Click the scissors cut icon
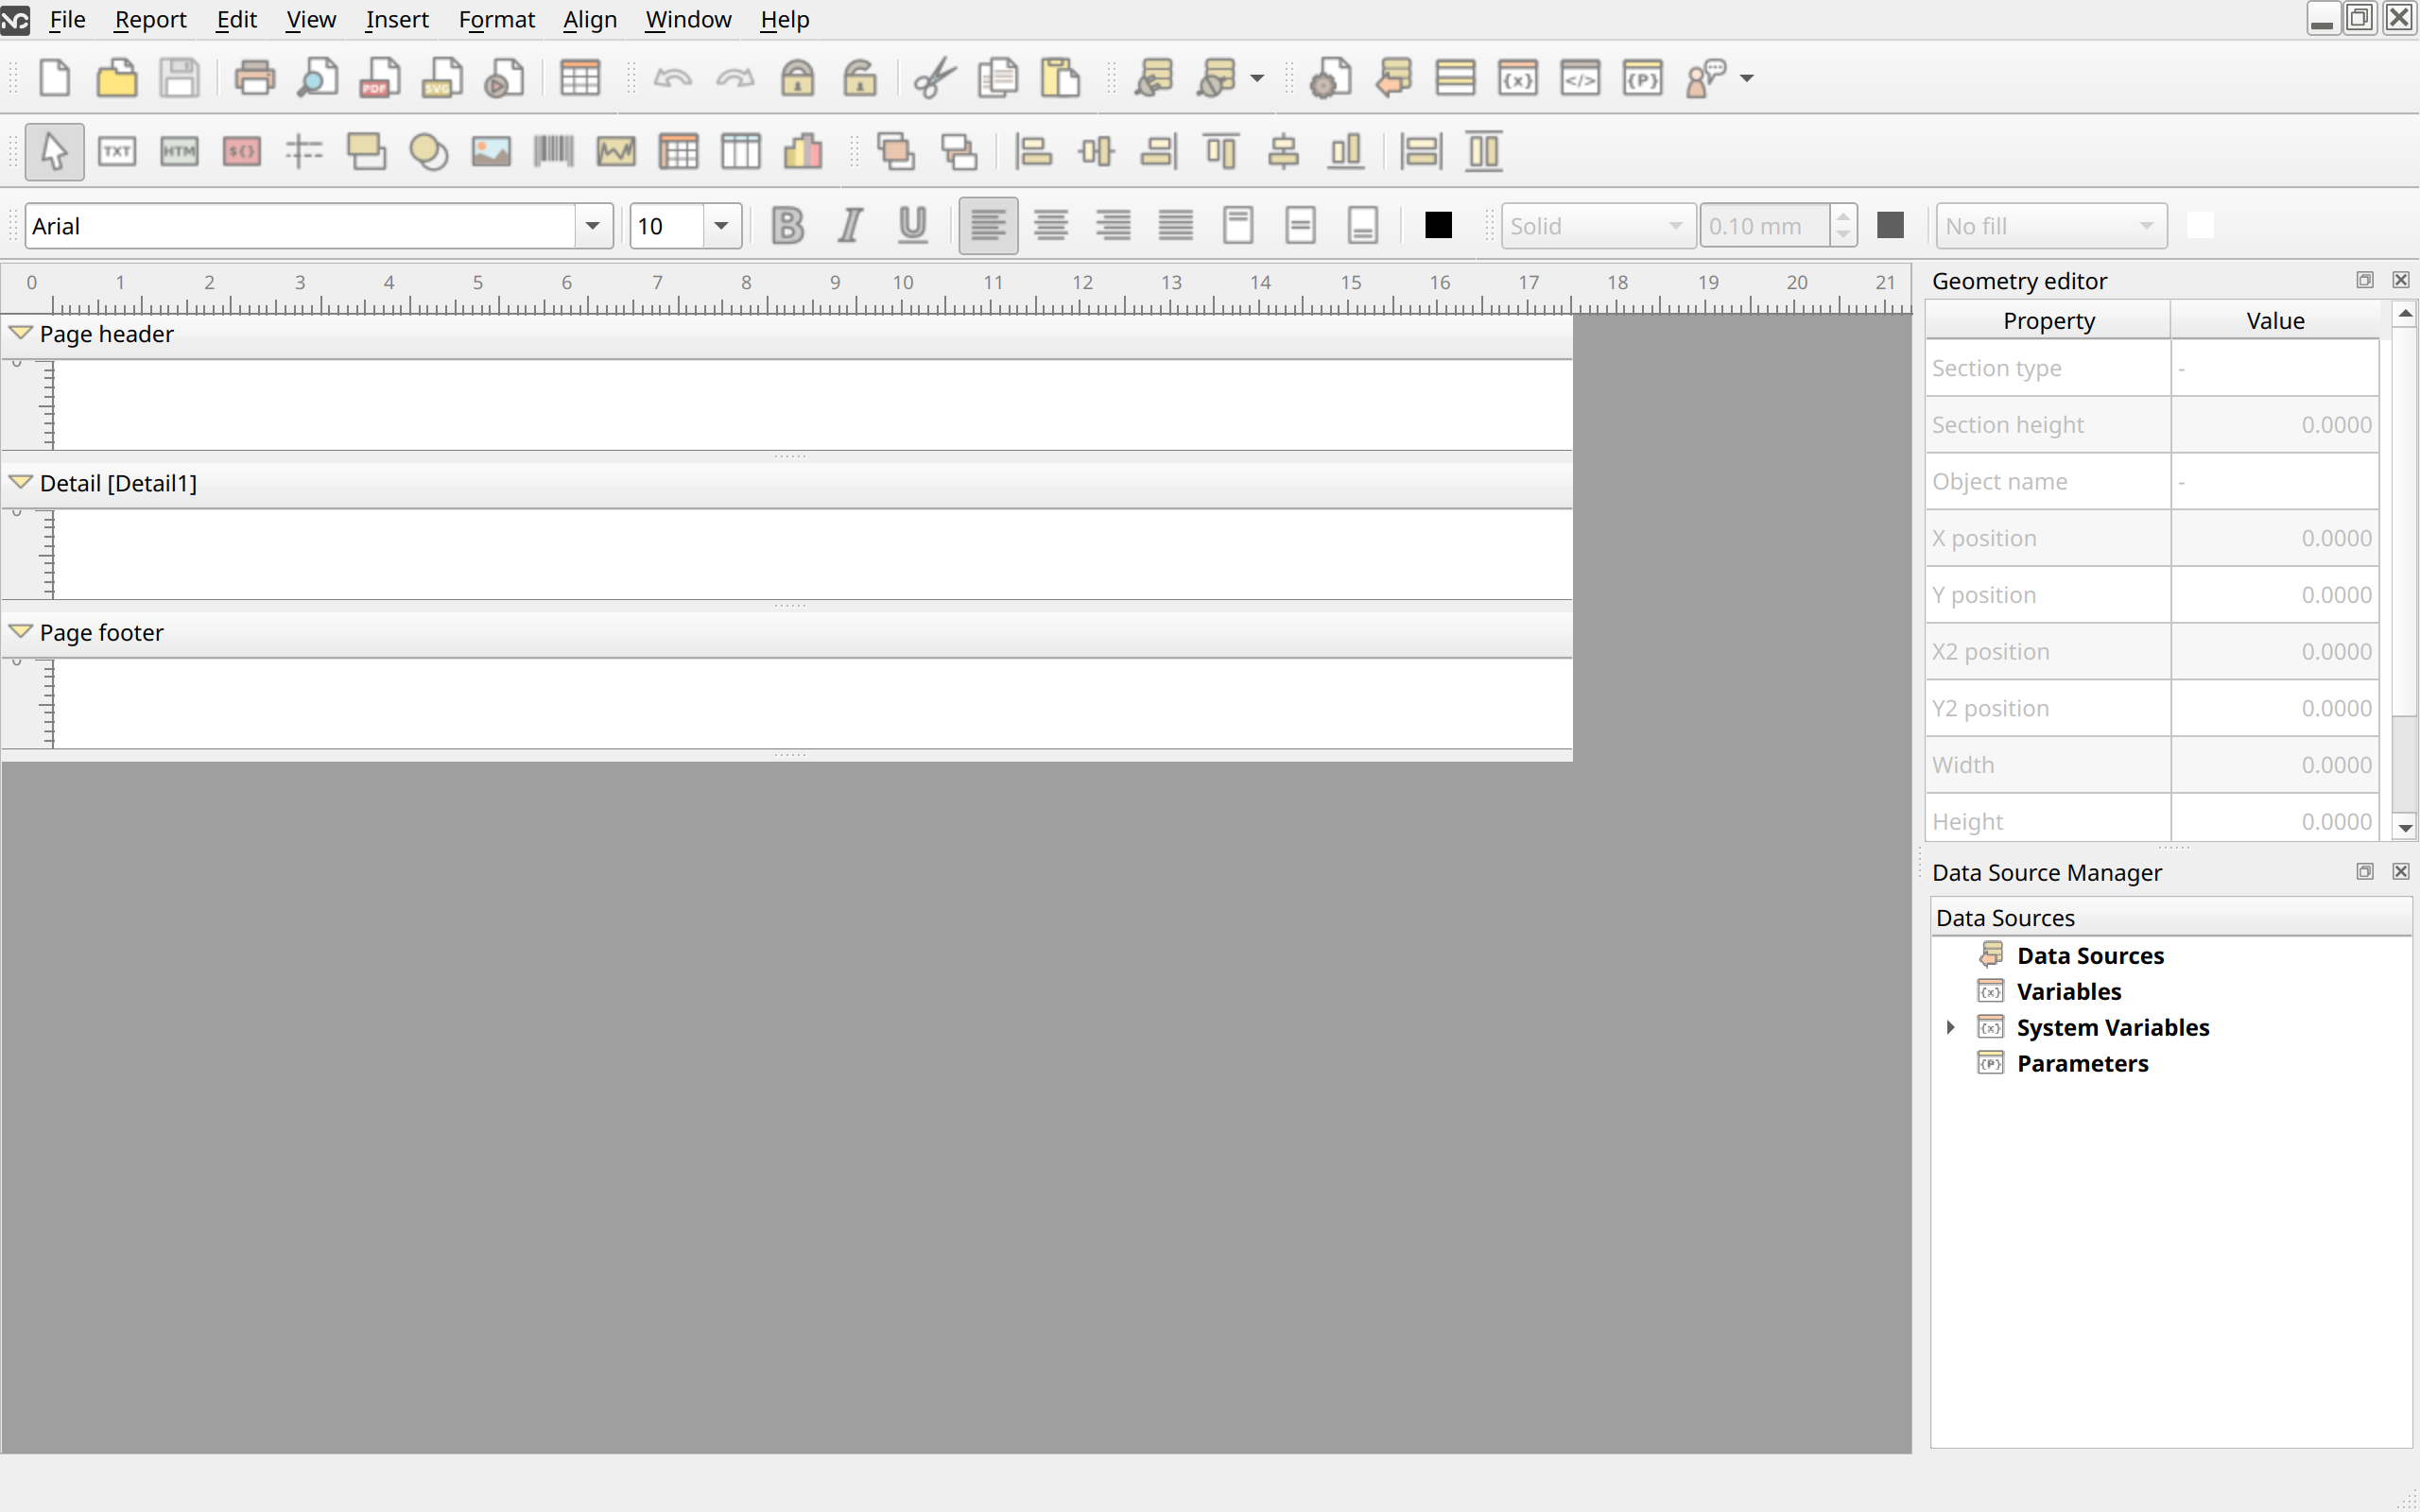This screenshot has width=2420, height=1512. coord(935,77)
